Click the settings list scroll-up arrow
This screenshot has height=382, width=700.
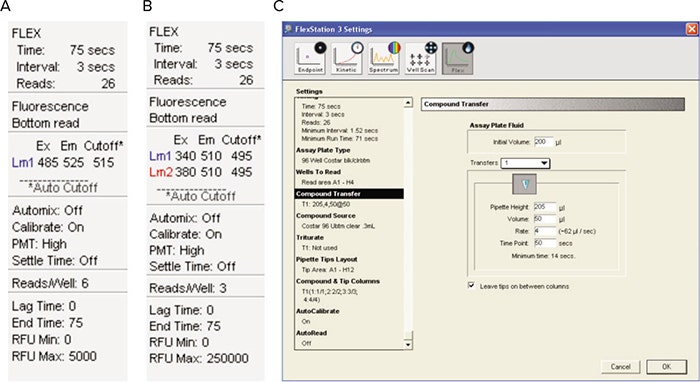(408, 103)
